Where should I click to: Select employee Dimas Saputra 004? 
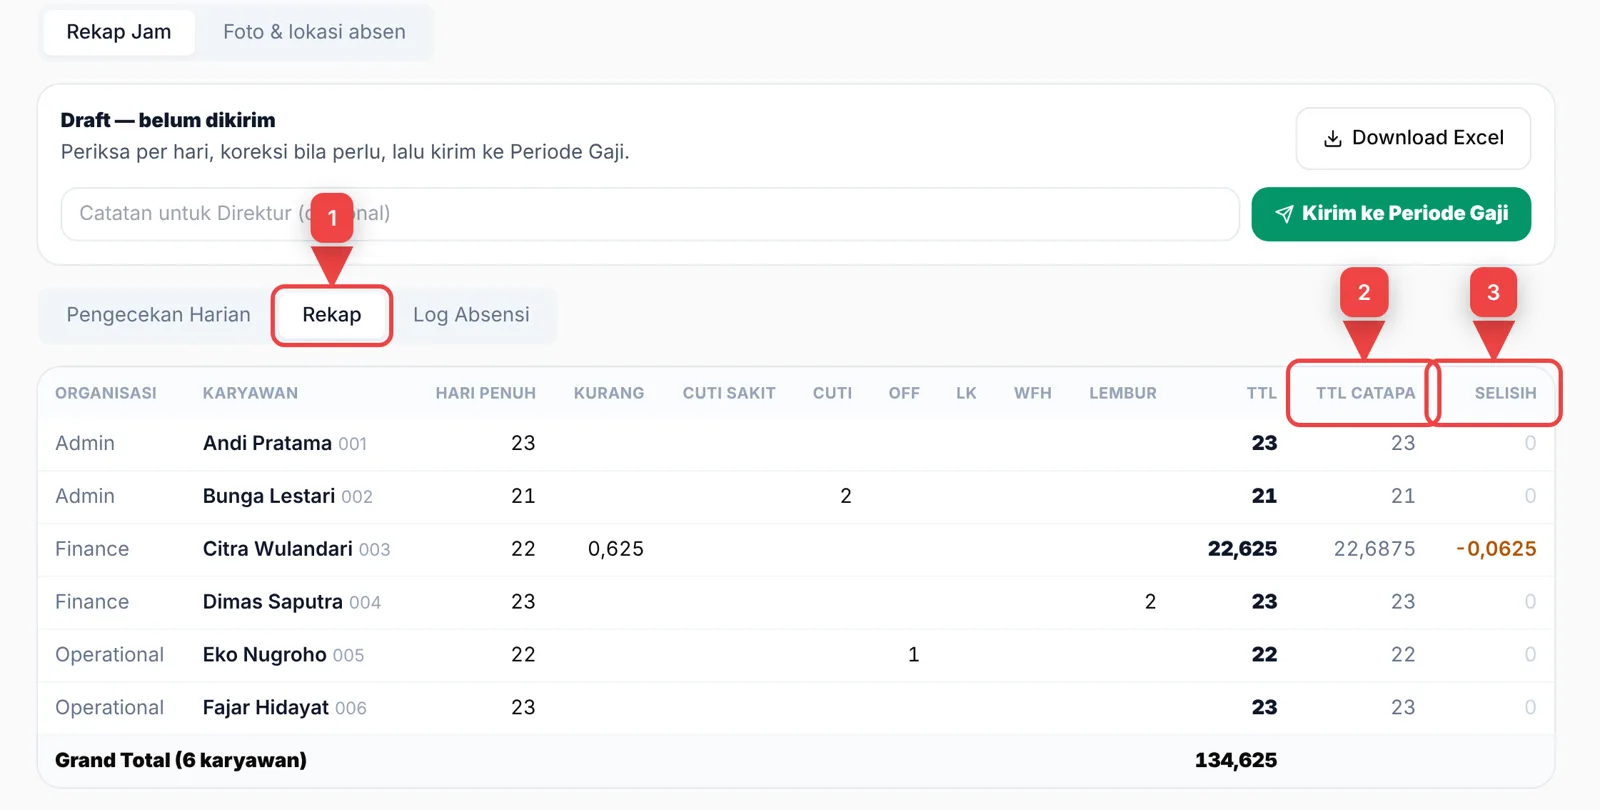click(292, 602)
